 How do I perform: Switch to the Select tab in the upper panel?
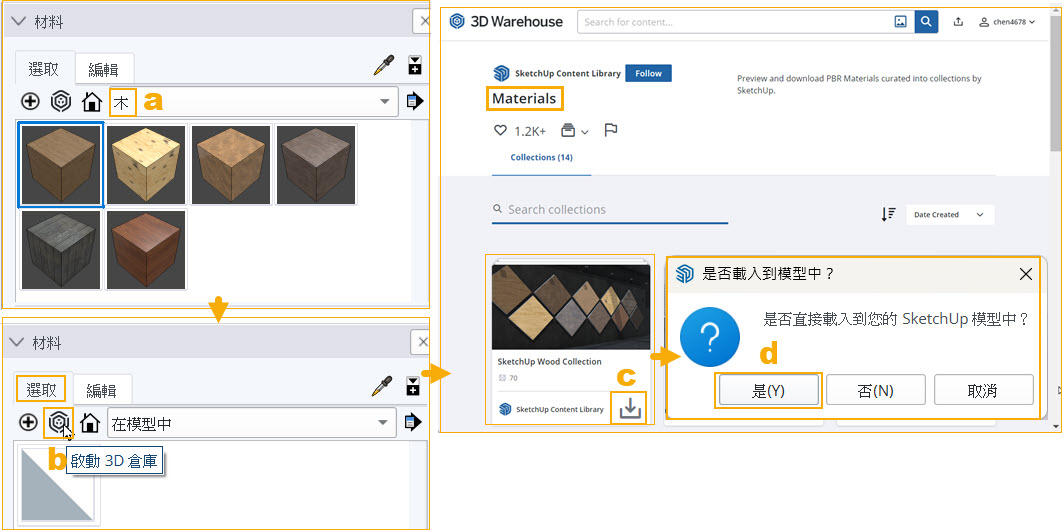click(x=43, y=68)
